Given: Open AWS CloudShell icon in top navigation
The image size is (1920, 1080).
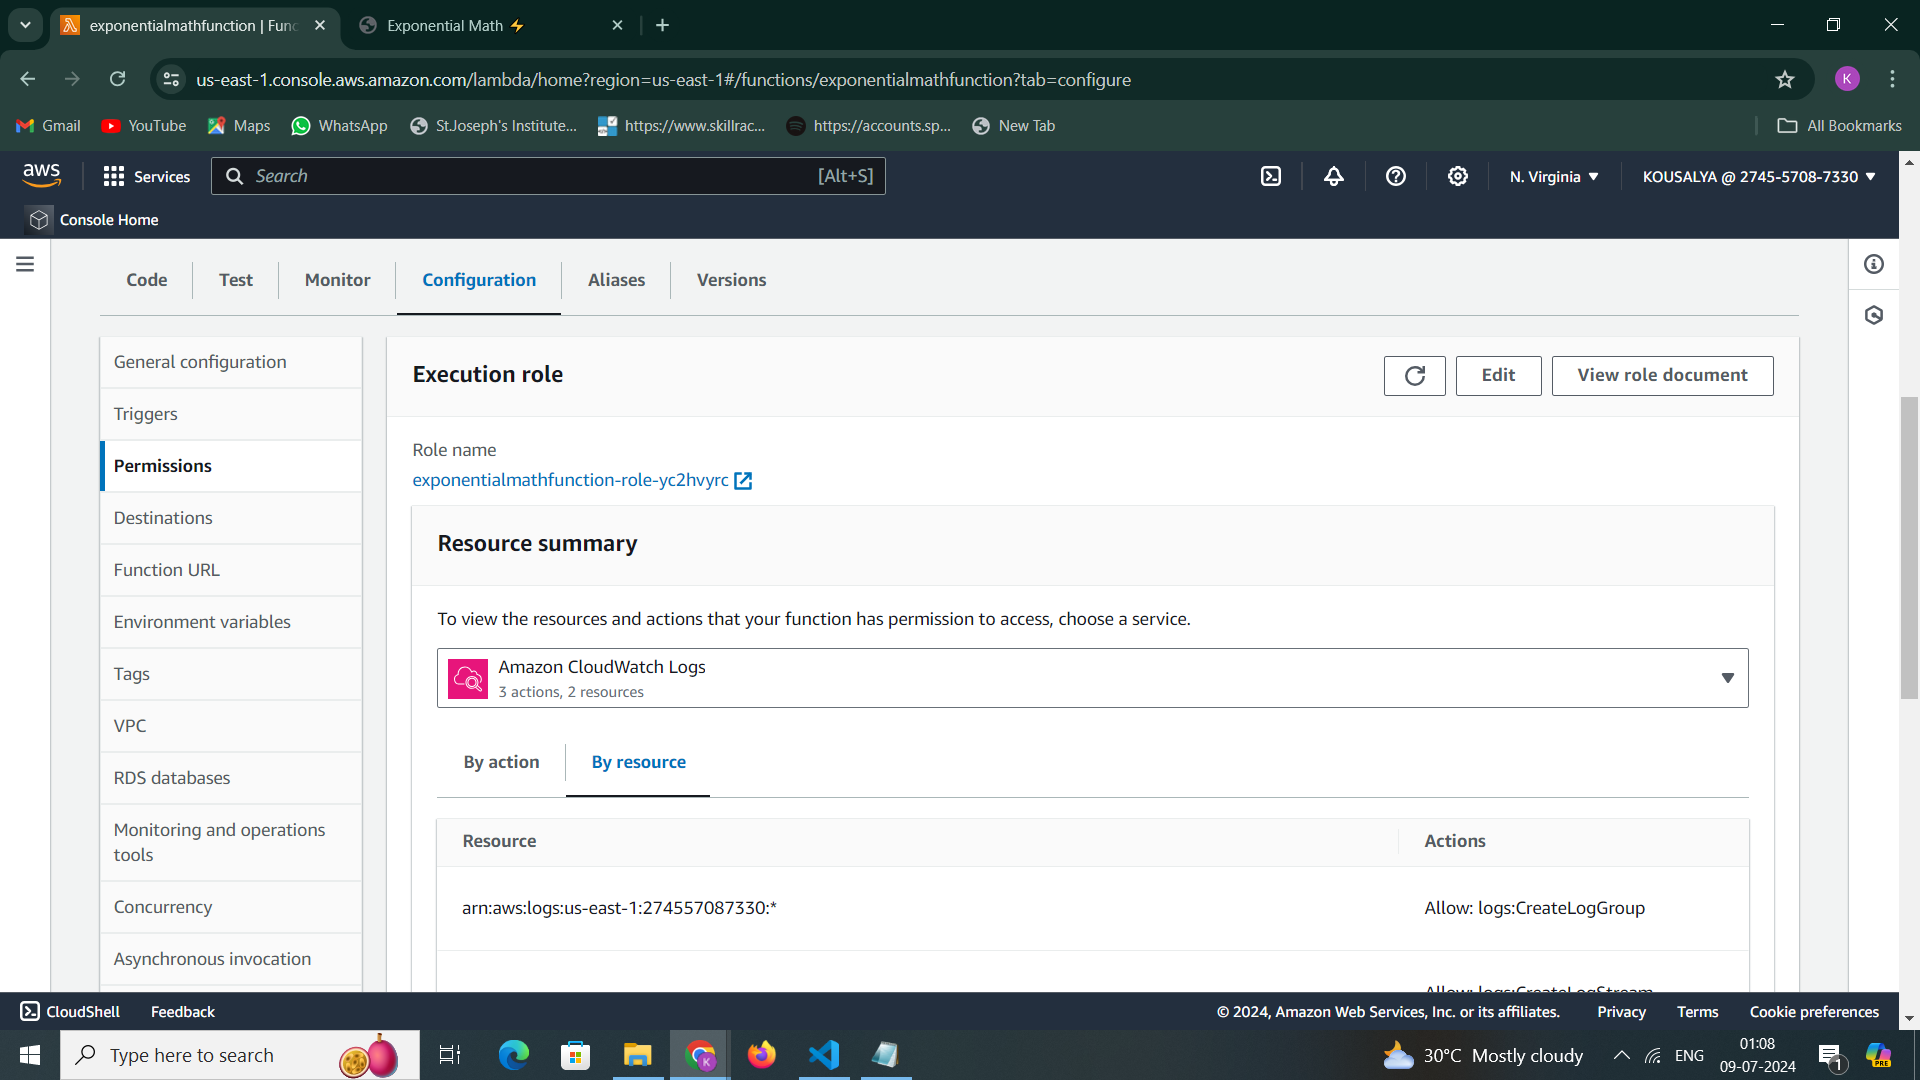Looking at the screenshot, I should (x=1270, y=177).
